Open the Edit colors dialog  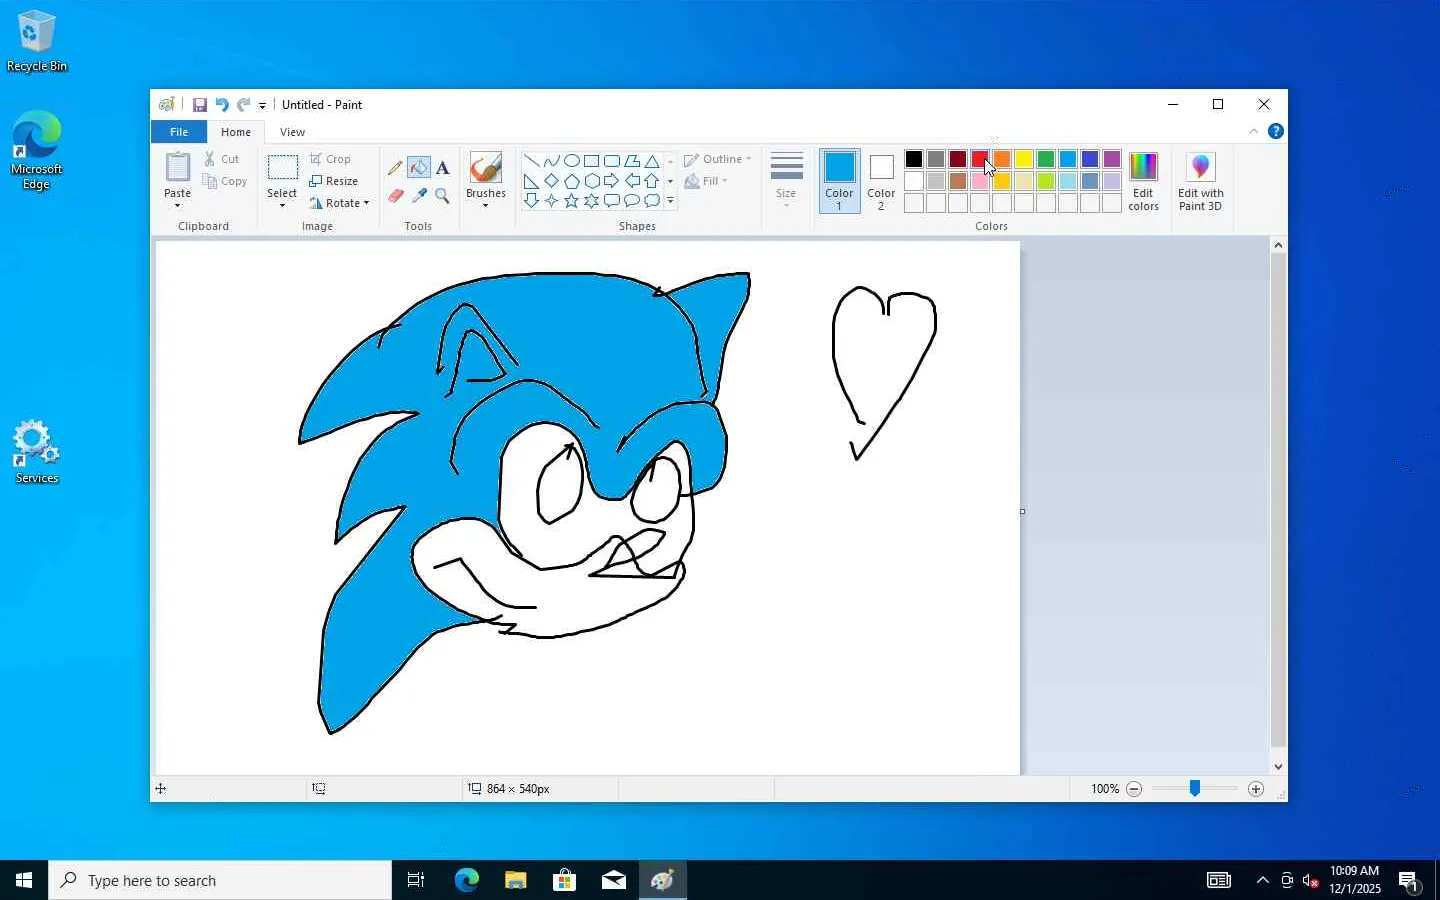point(1143,181)
